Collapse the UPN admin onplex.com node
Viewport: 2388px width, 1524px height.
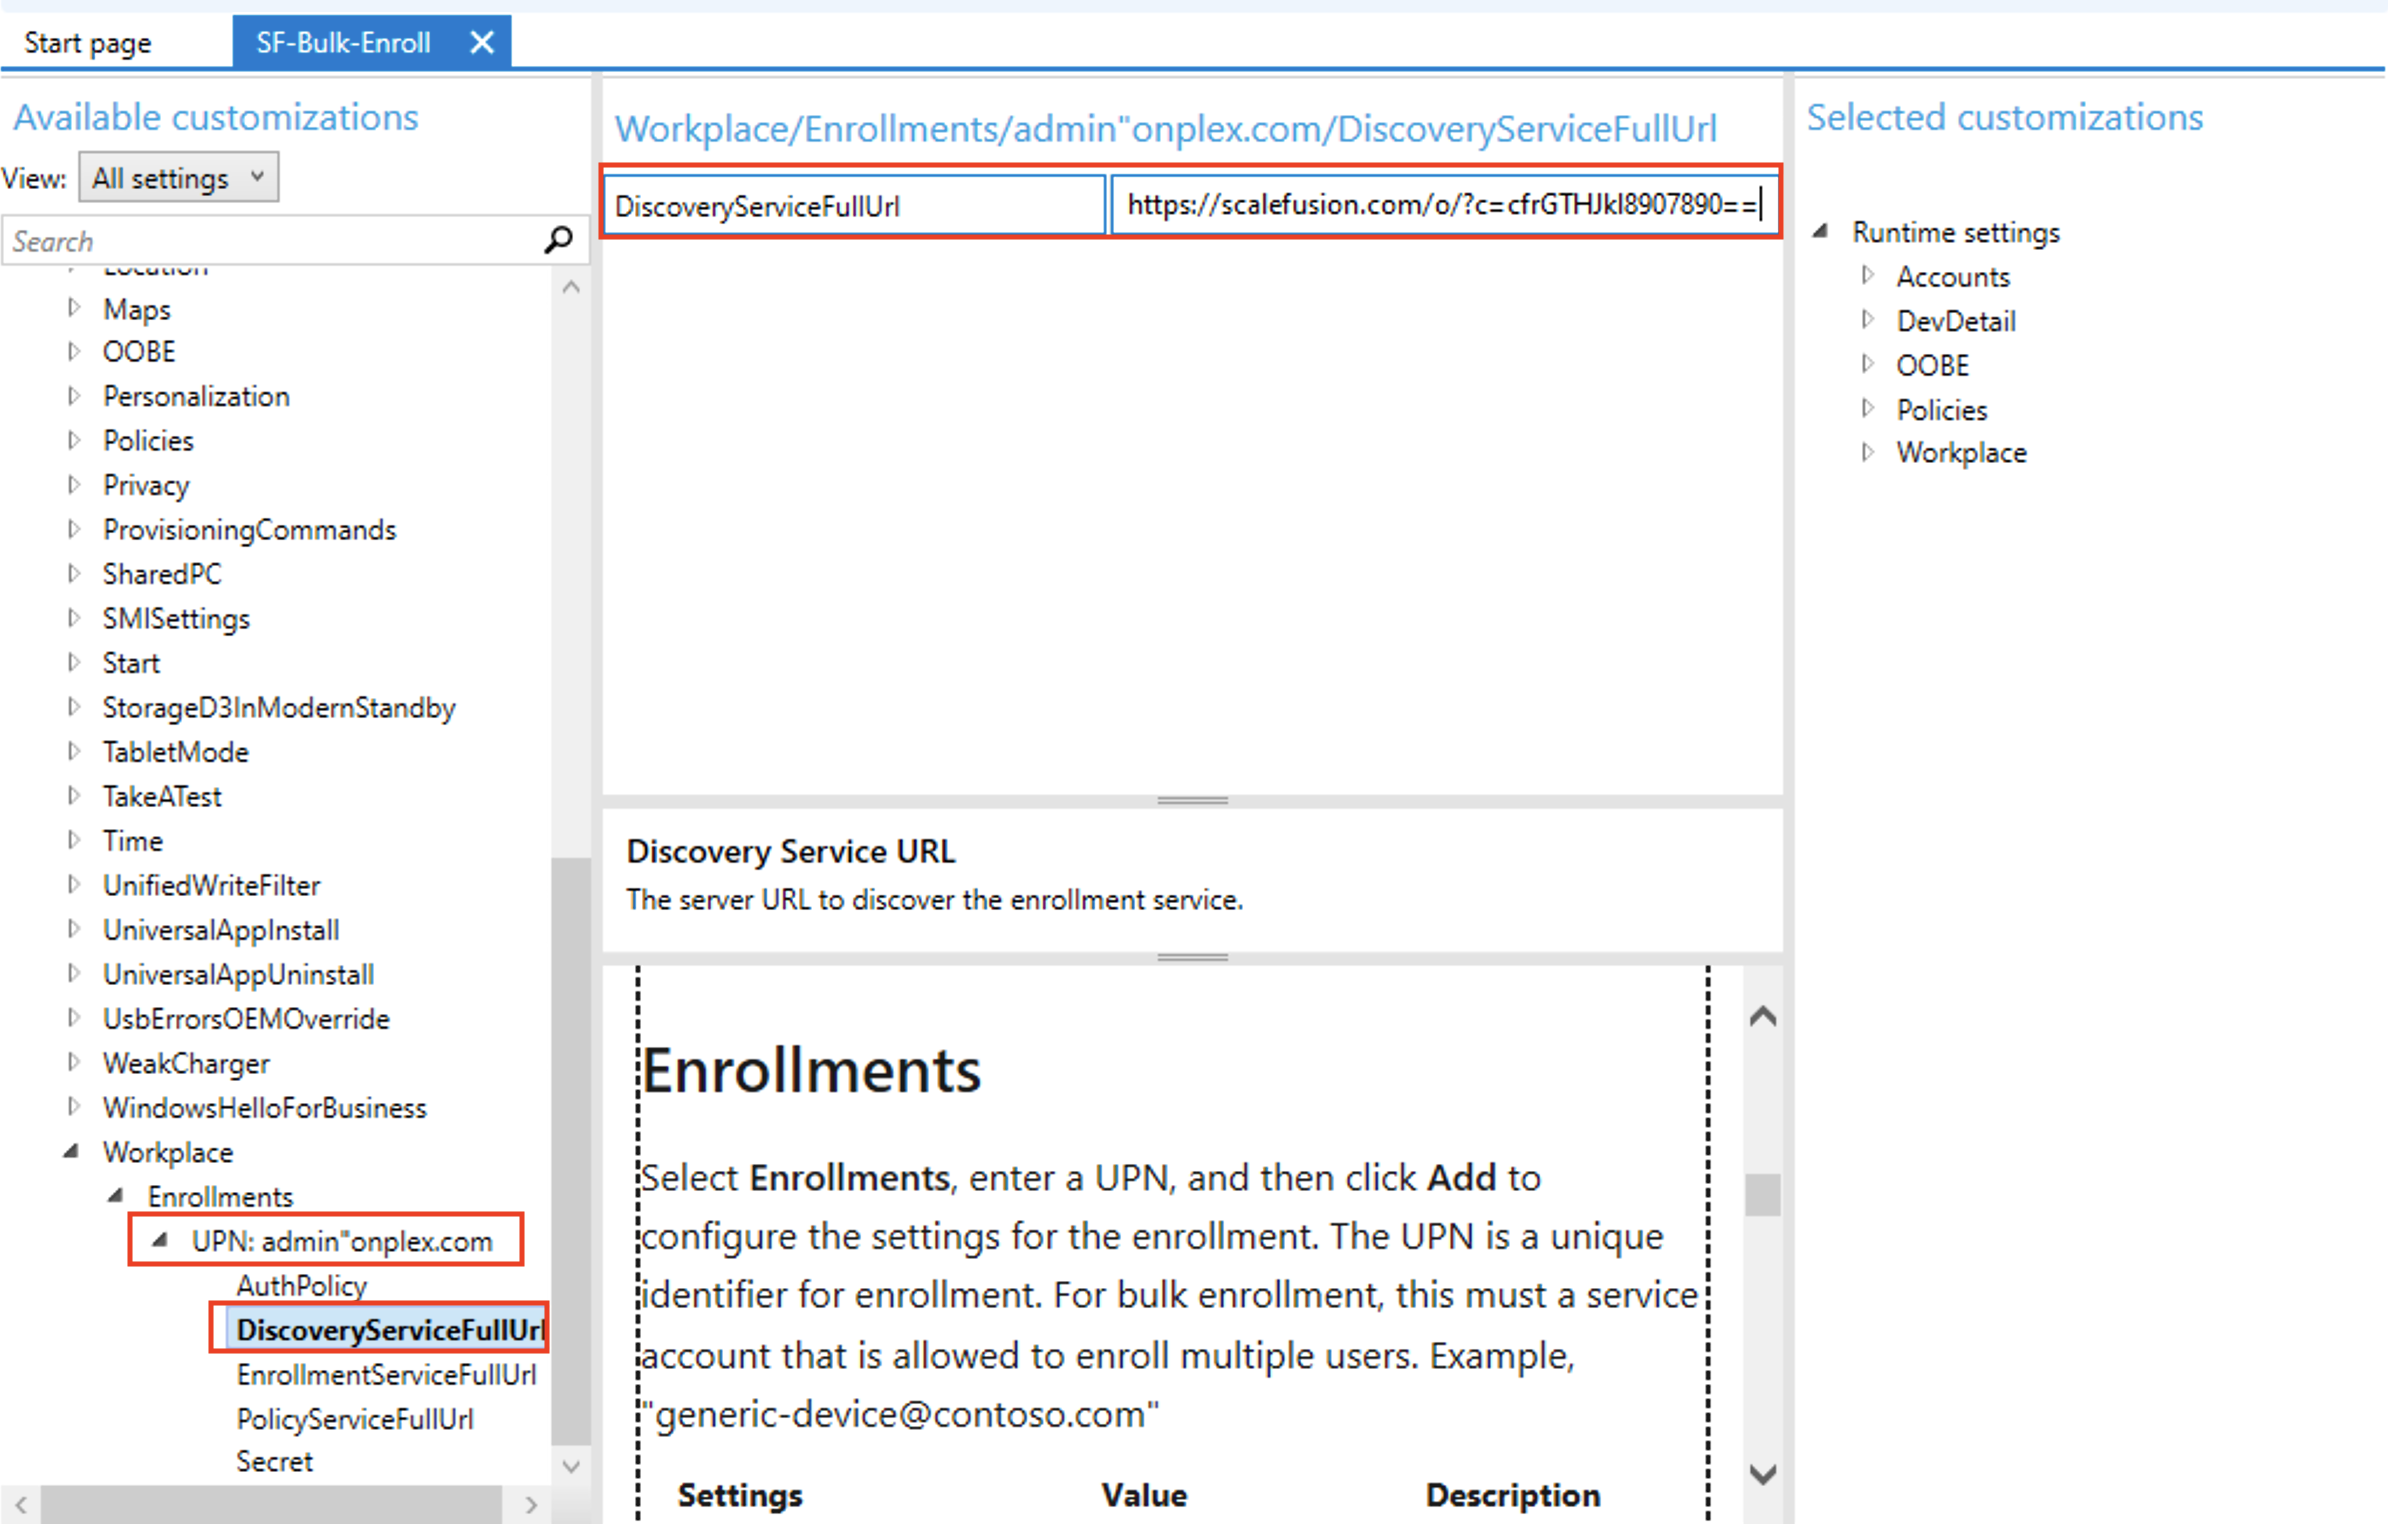coord(160,1240)
